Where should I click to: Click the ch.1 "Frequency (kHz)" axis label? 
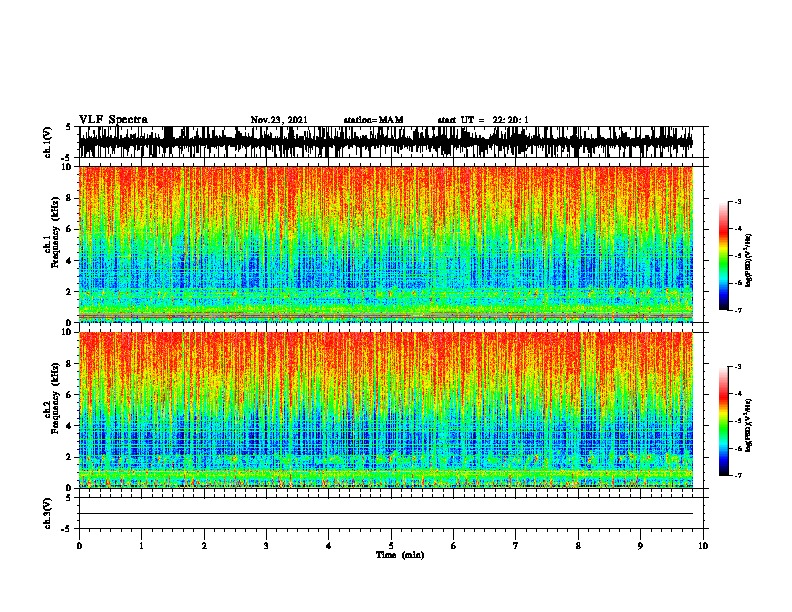pyautogui.click(x=55, y=232)
